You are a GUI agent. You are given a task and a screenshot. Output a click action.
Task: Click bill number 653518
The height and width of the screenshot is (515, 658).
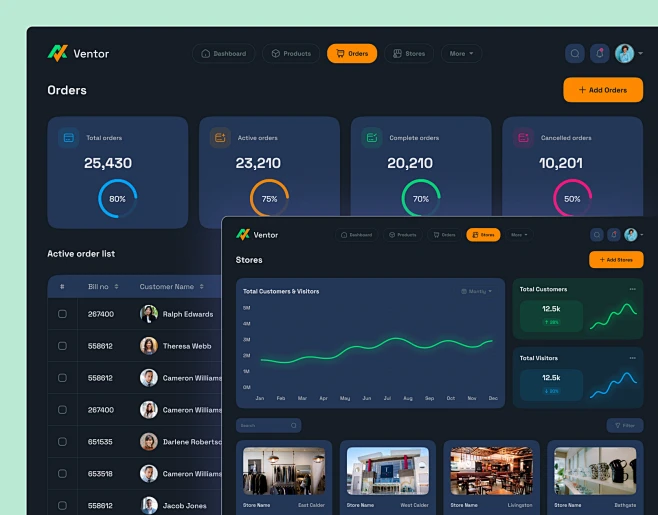(100, 473)
